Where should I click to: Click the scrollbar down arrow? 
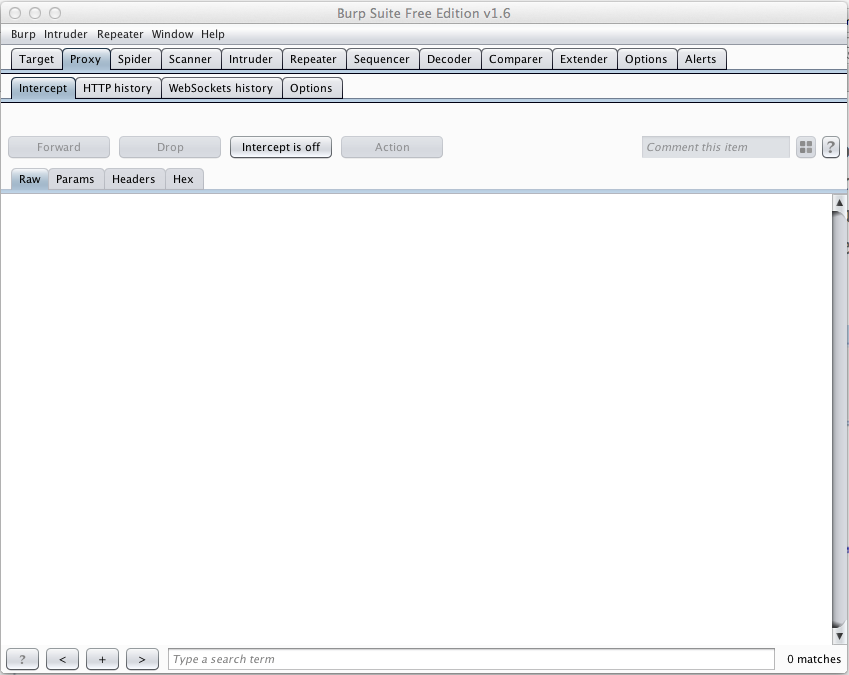click(839, 636)
